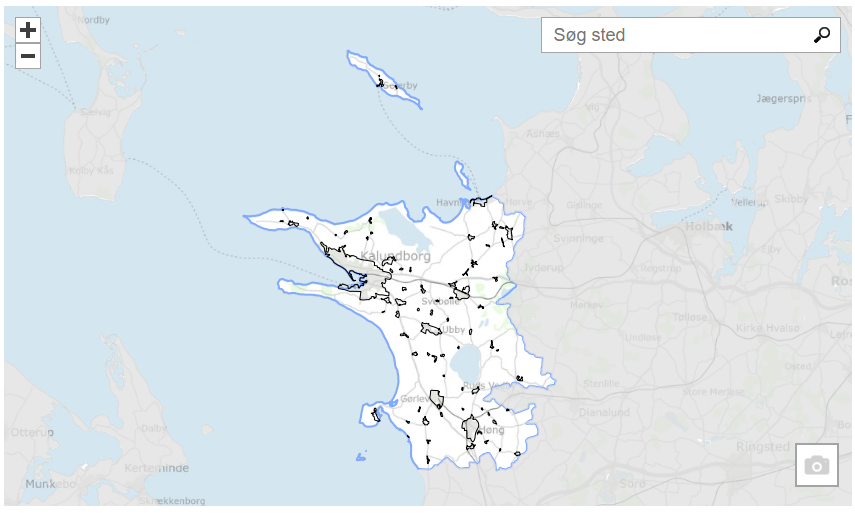855x513 pixels.
Task: Zoom in on the map
Action: point(28,30)
